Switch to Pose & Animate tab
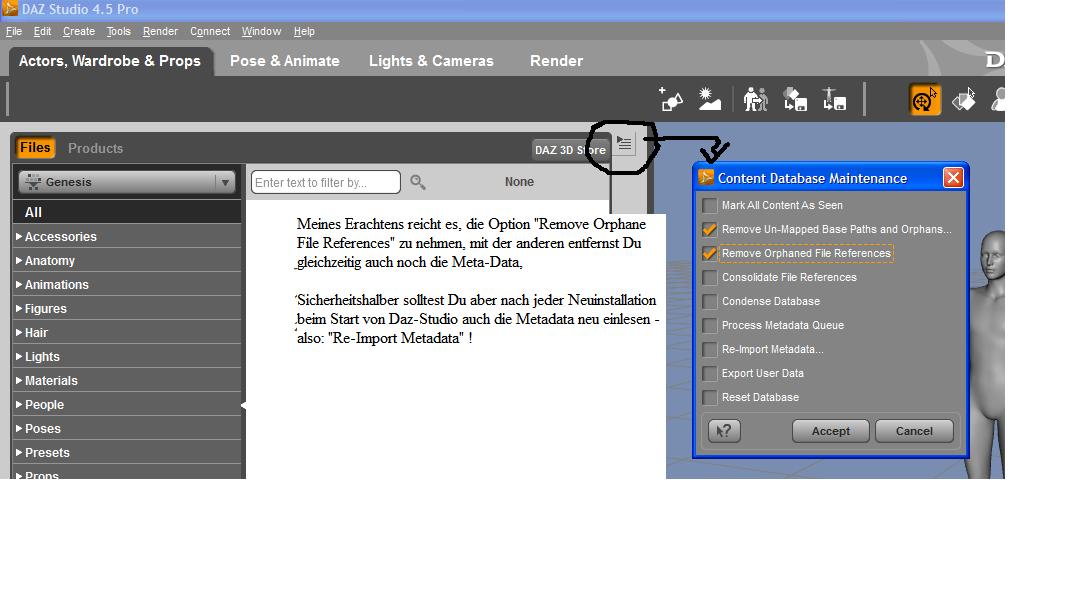The image size is (1092, 589). coord(285,61)
